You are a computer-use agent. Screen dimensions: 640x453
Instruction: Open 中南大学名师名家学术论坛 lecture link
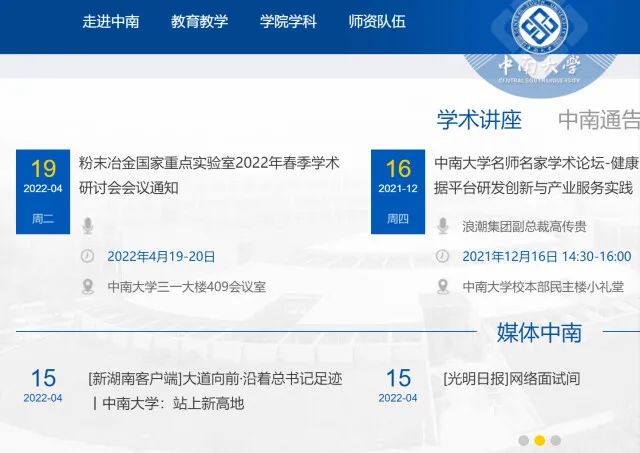coord(536,175)
